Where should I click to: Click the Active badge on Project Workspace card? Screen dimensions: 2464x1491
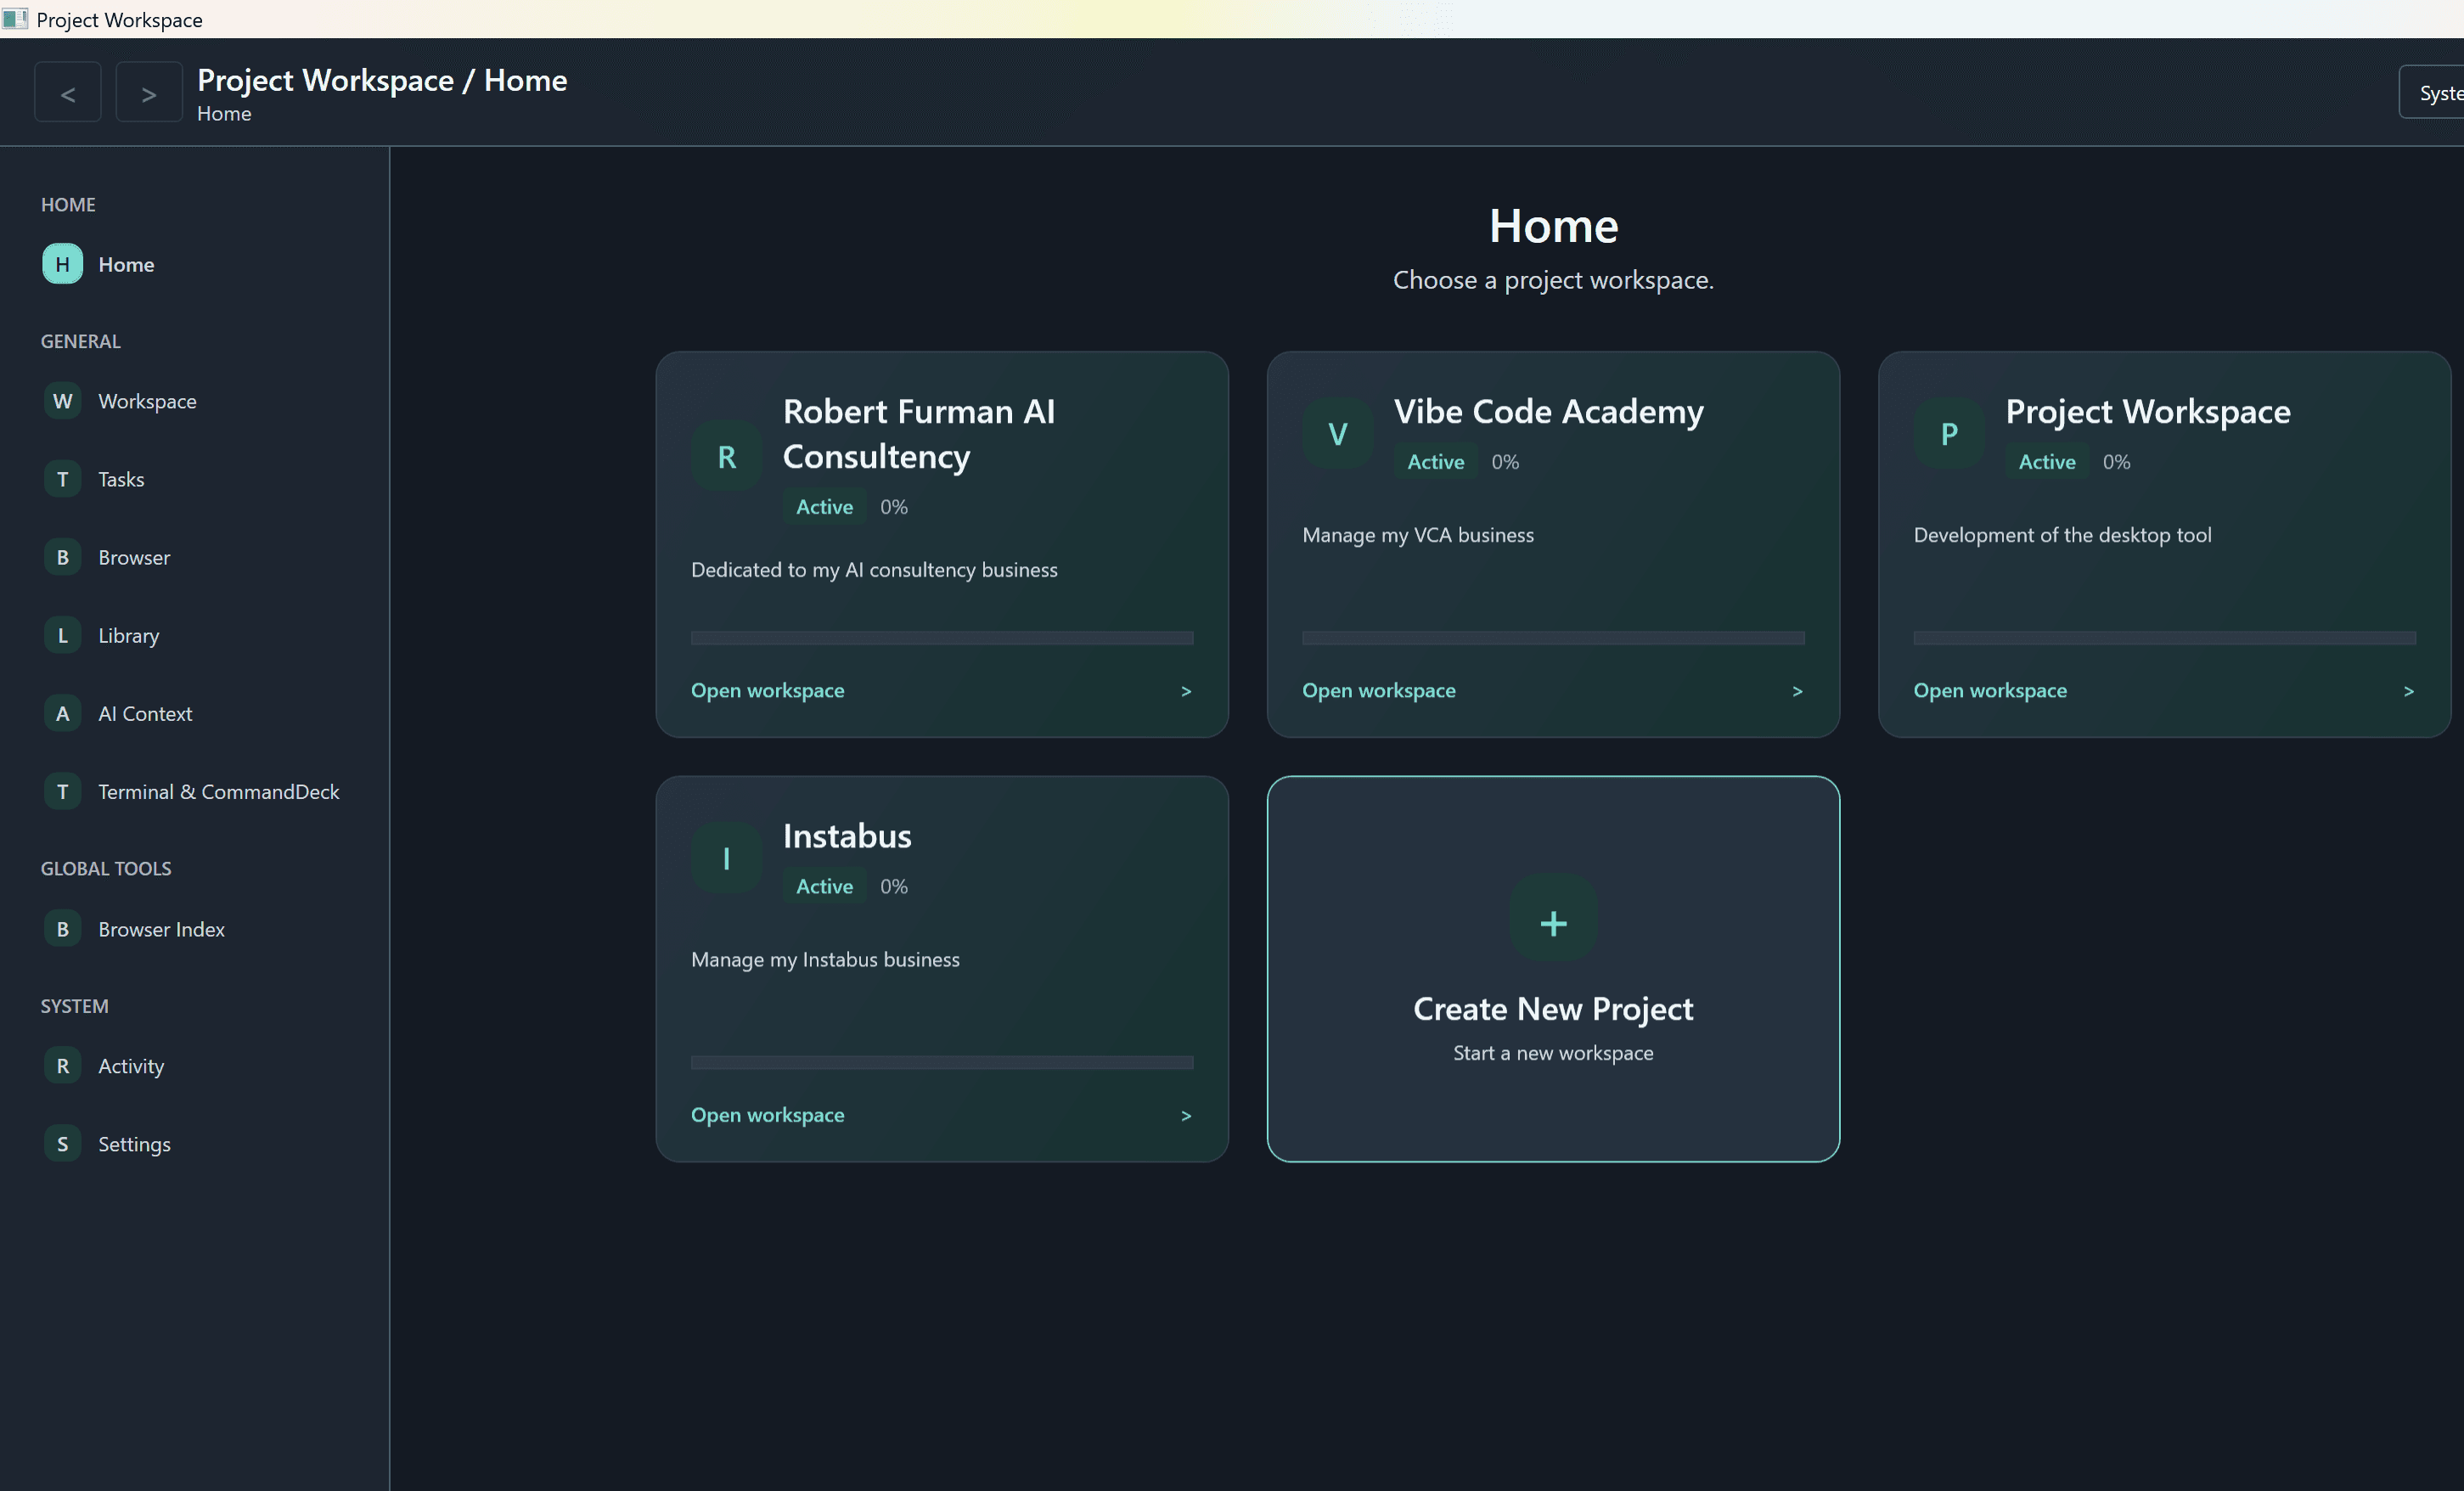(2046, 462)
